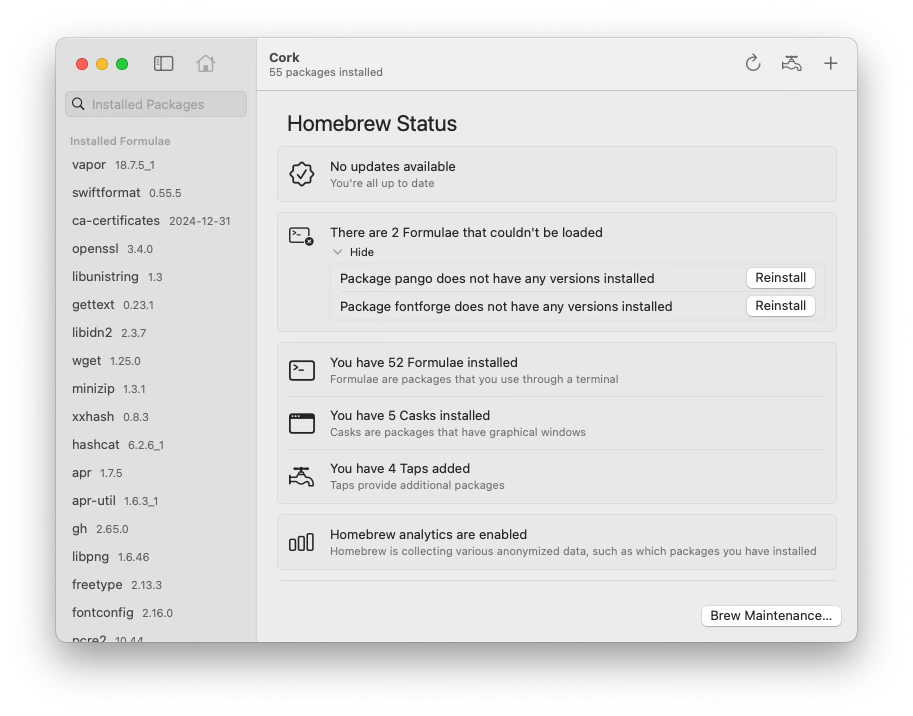Select the openssl formula
913x716 pixels.
156,249
